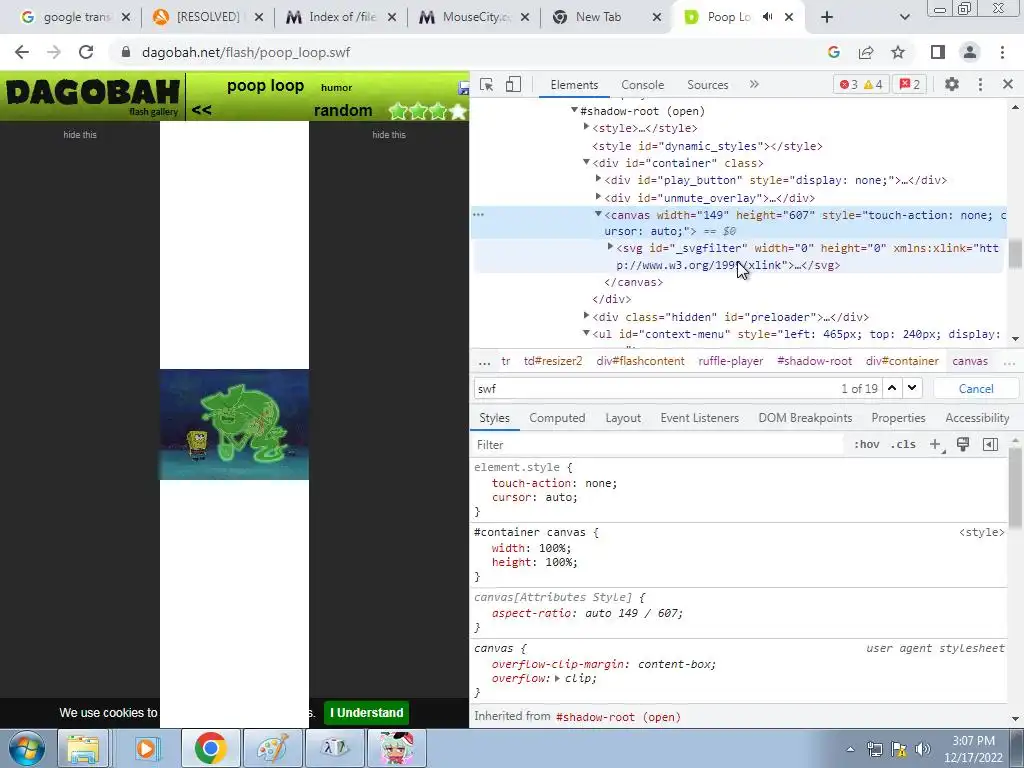Open a new browser tab
The width and height of the screenshot is (1024, 768).
(827, 17)
